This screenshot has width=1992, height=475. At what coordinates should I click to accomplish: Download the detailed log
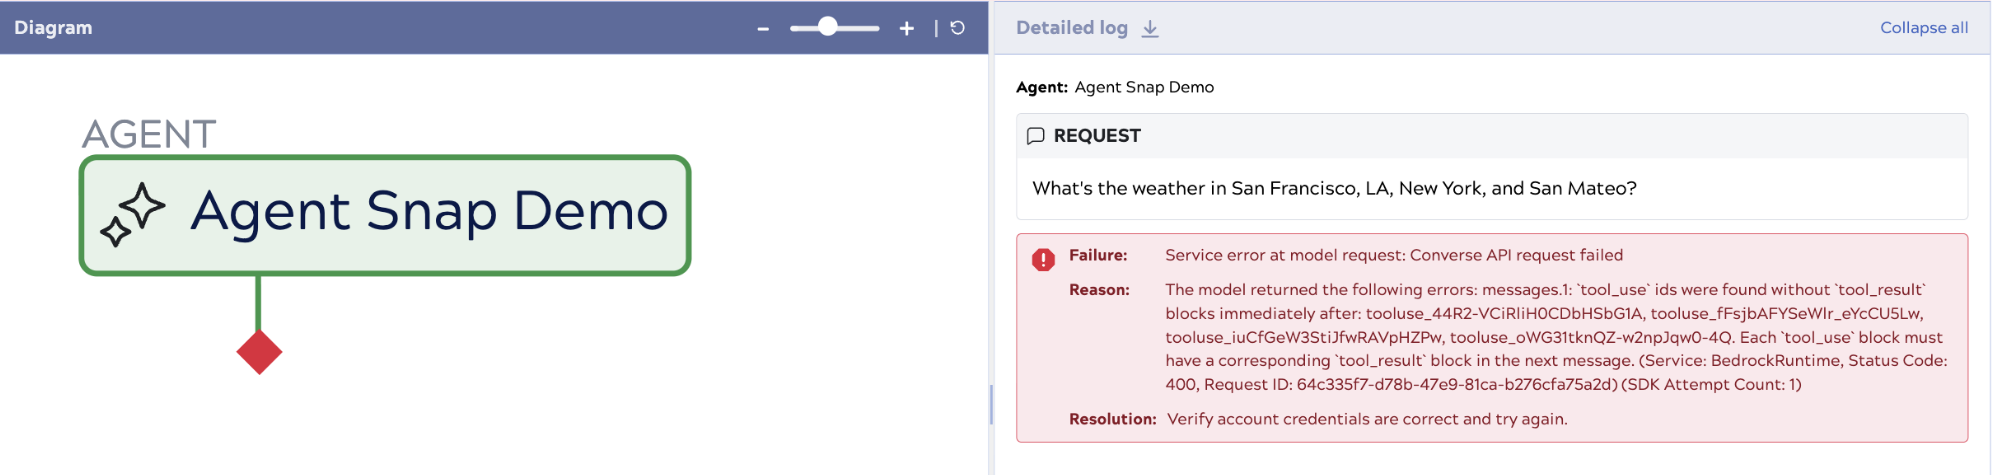click(1150, 29)
